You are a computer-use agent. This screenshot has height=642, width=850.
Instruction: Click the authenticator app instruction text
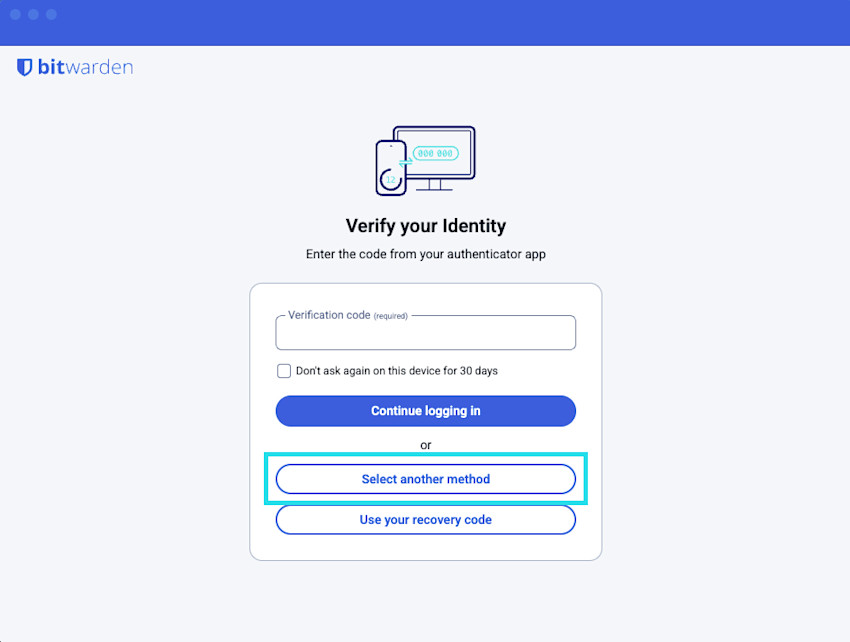point(425,255)
